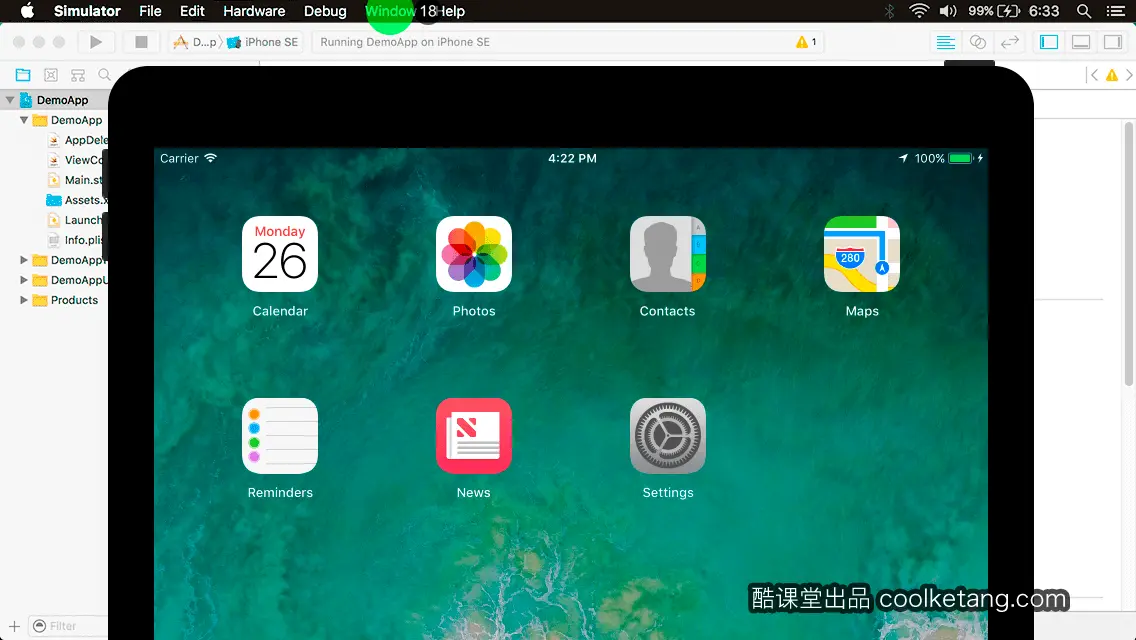Viewport: 1136px width, 640px height.
Task: Open the Settings app in the simulator
Action: 667,436
